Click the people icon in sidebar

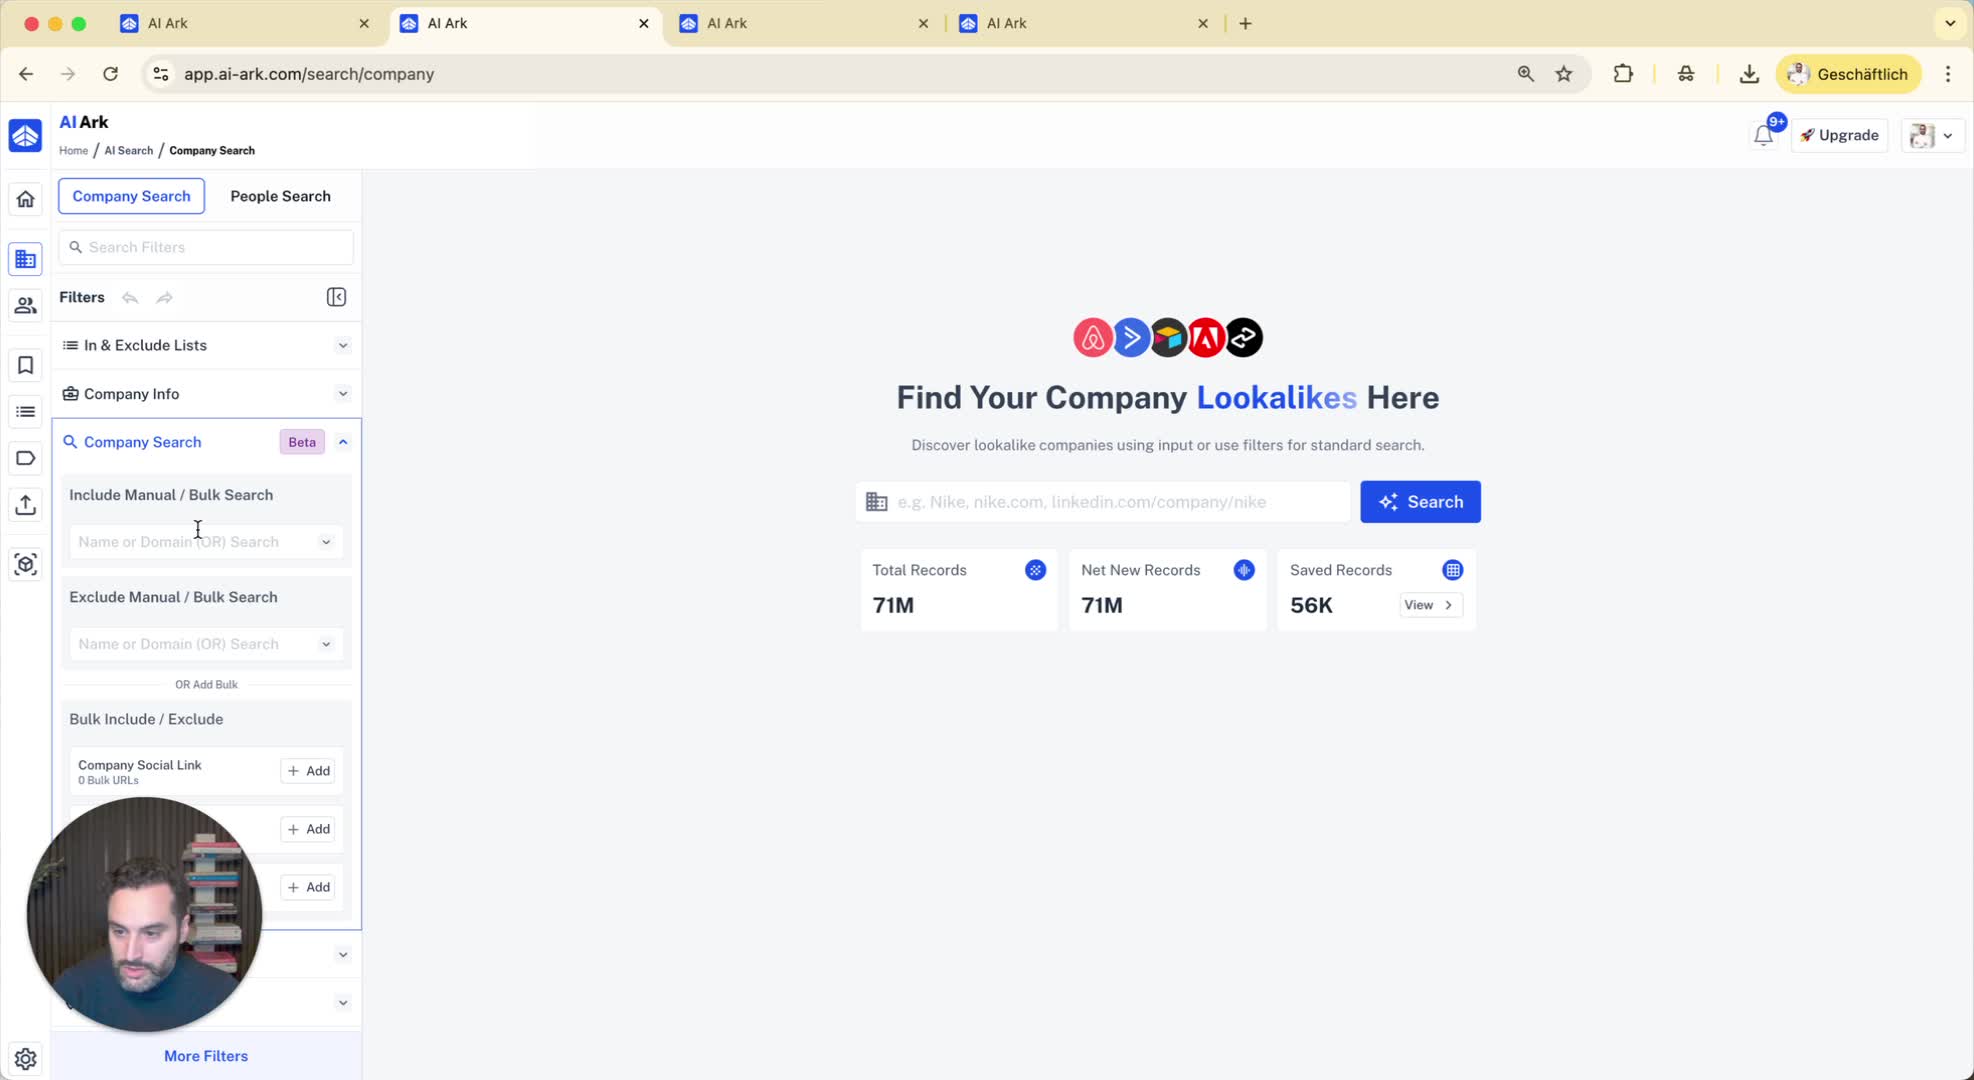(25, 305)
